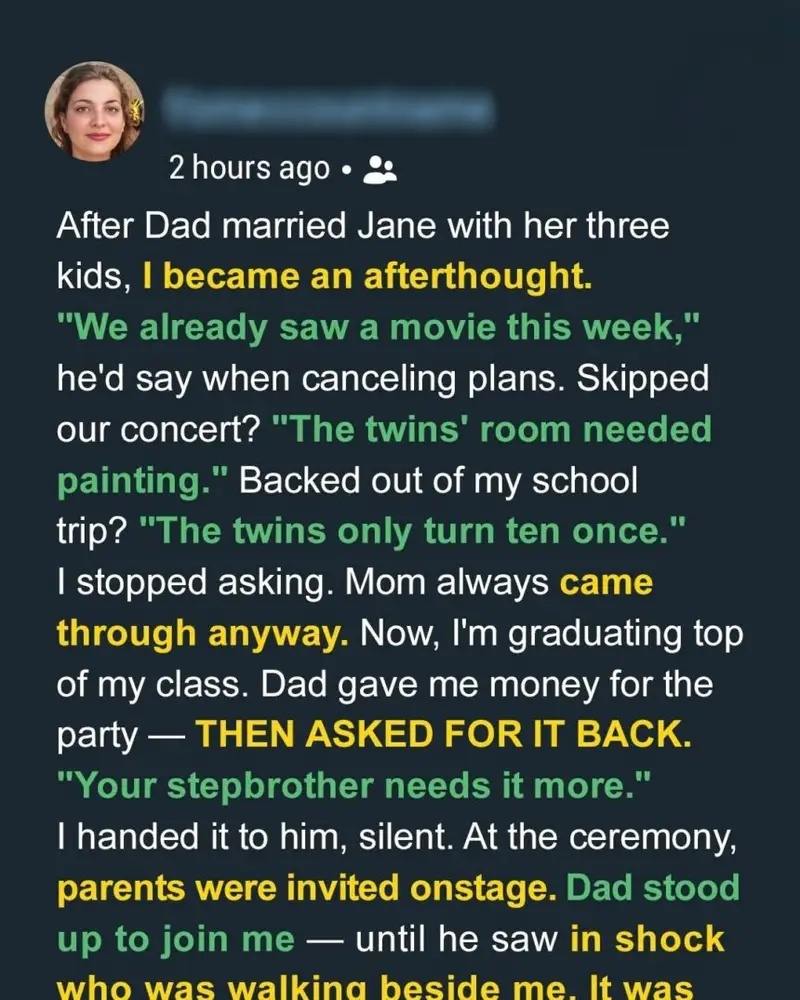The image size is (800, 1000).
Task: Click the dot separator beside the timestamp
Action: [345, 171]
